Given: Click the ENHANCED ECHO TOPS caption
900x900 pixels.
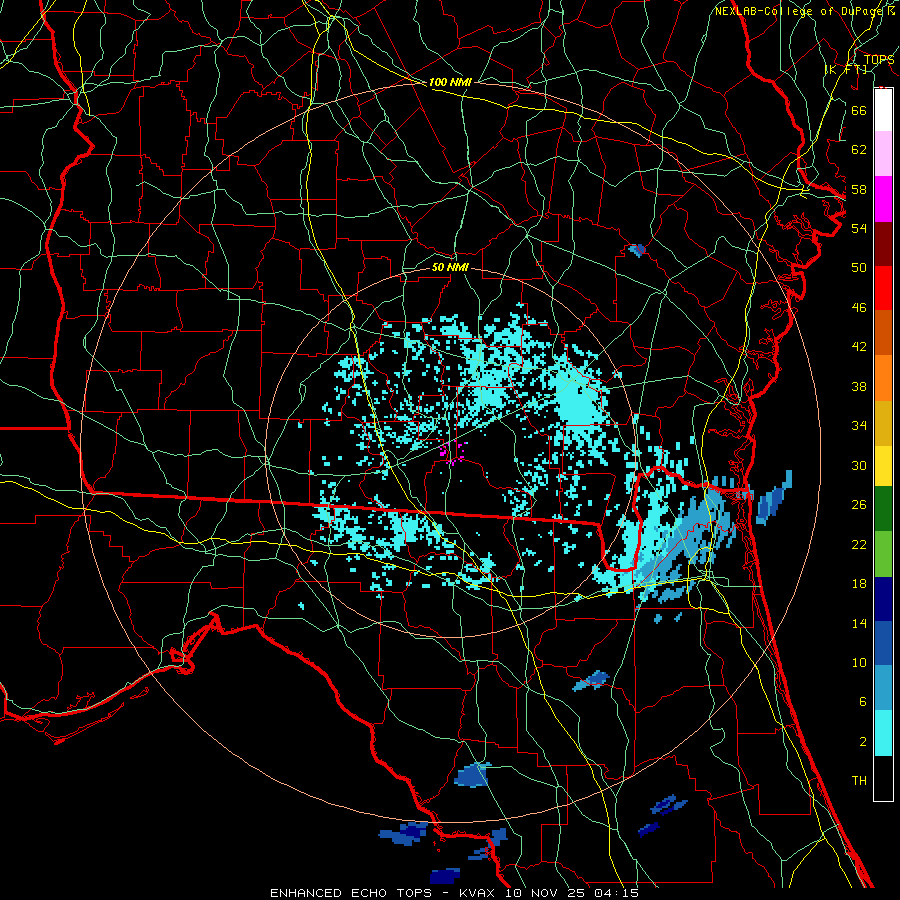Looking at the screenshot, I should [x=351, y=893].
